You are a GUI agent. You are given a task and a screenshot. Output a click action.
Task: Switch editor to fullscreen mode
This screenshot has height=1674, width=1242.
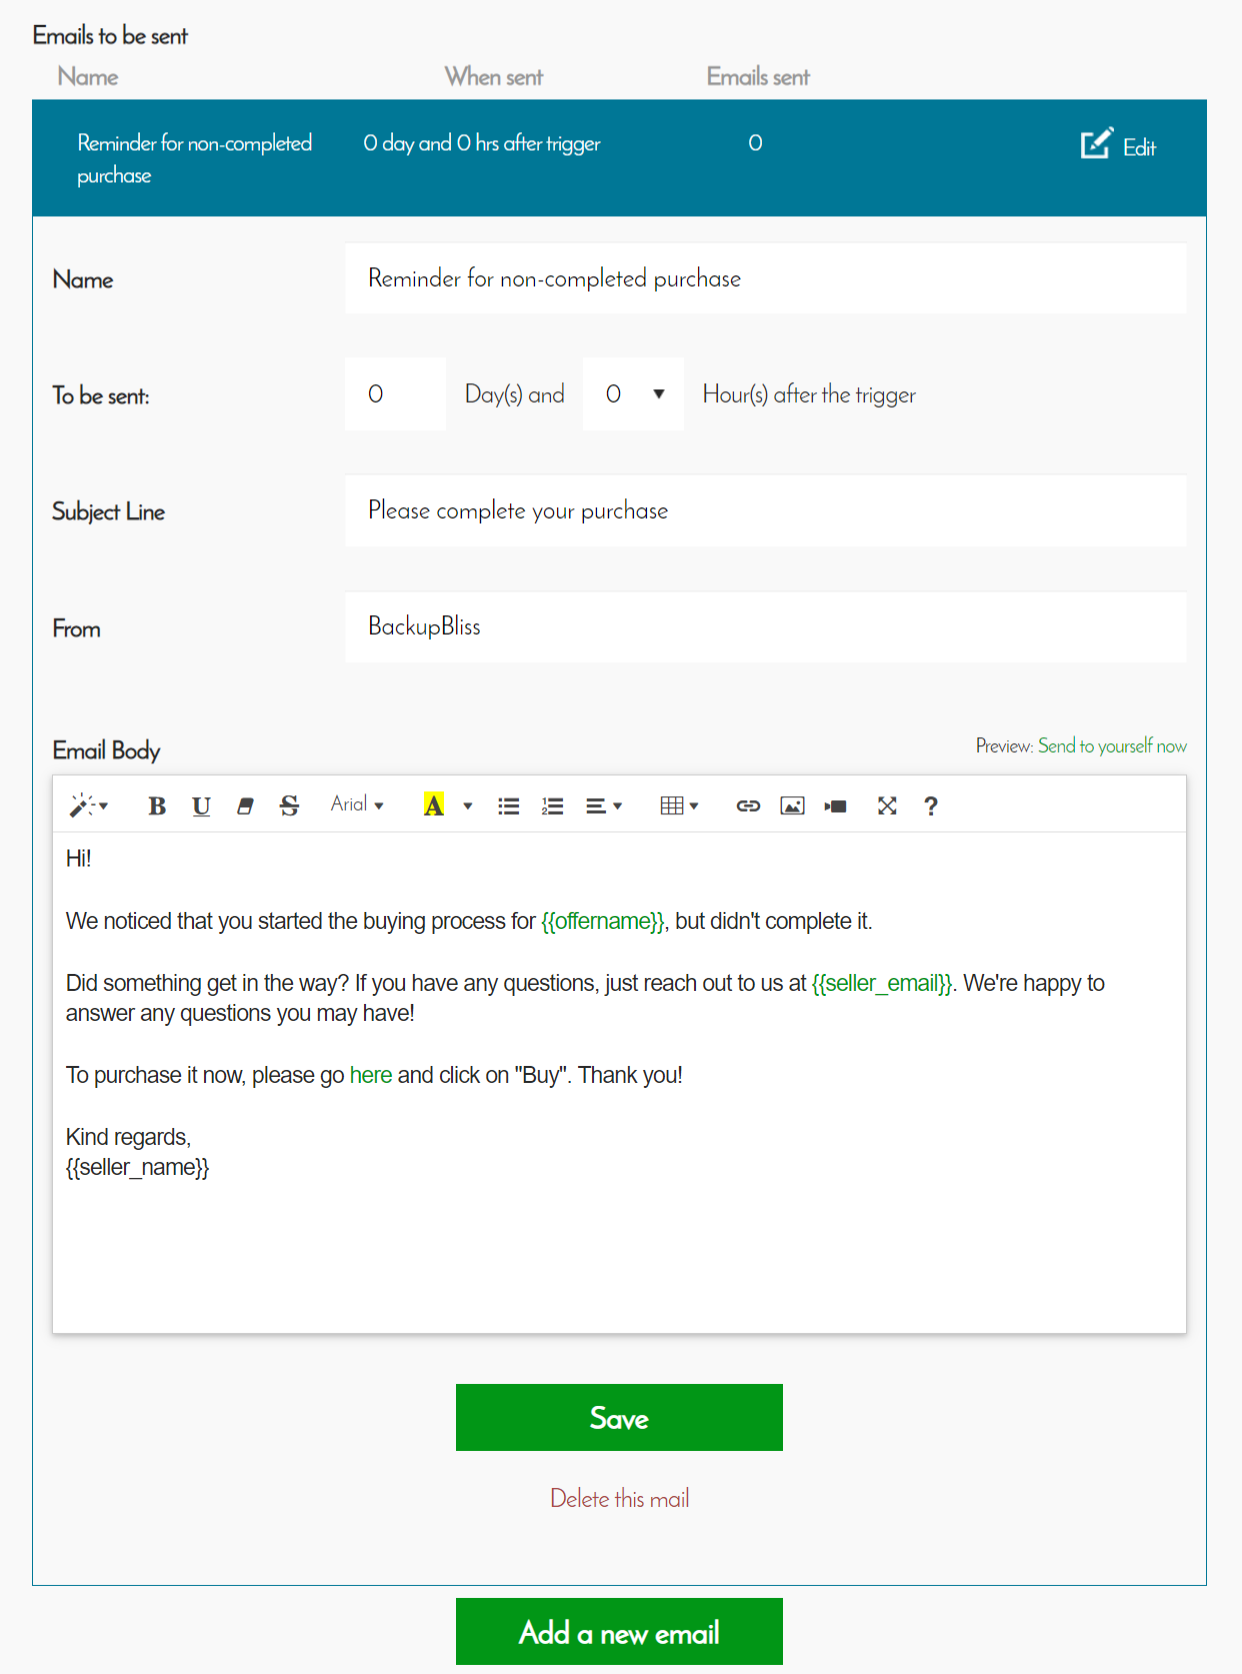click(x=887, y=806)
